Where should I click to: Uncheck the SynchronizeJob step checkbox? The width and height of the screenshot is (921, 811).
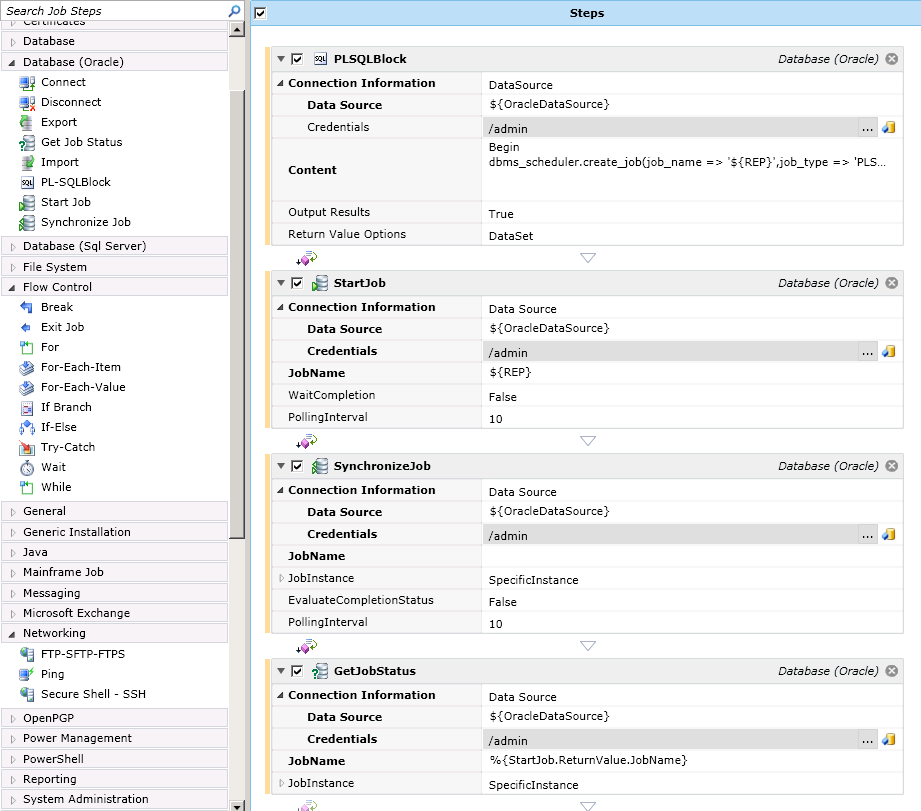click(297, 466)
